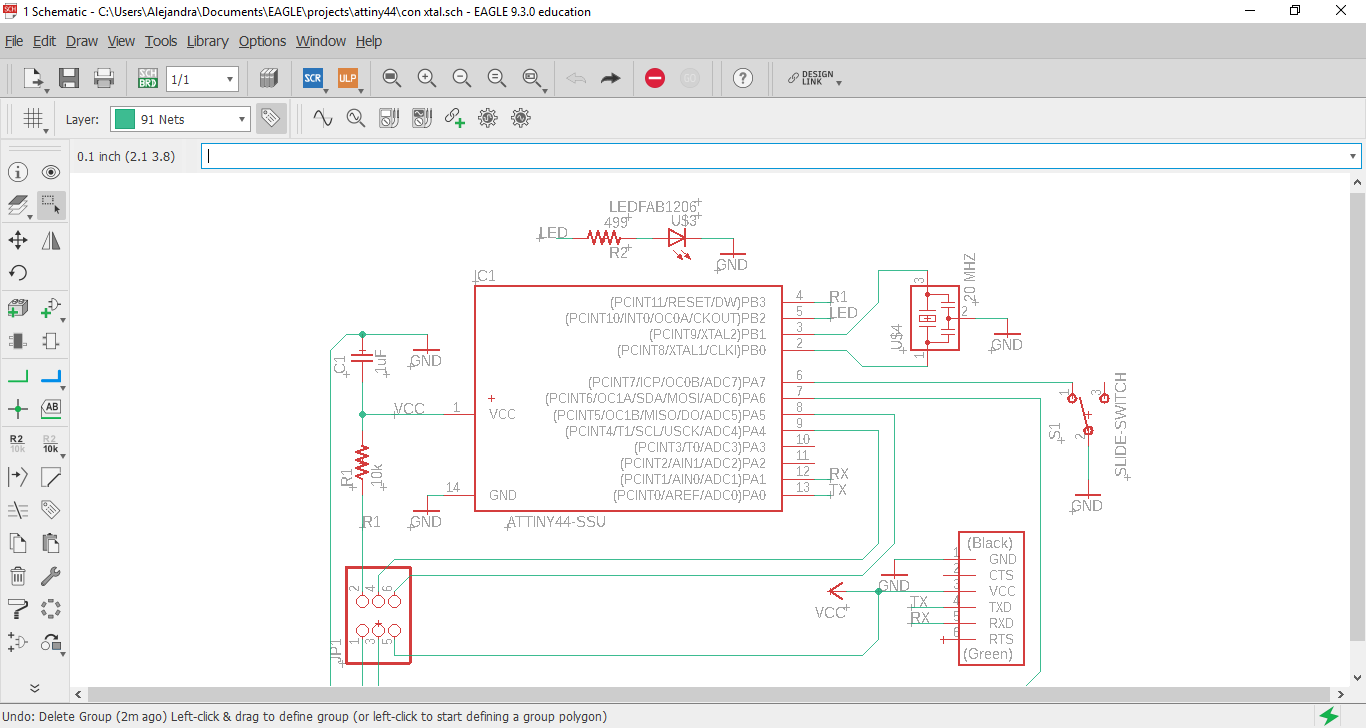The height and width of the screenshot is (728, 1366).
Task: Click the Design Link button
Action: coord(814,78)
